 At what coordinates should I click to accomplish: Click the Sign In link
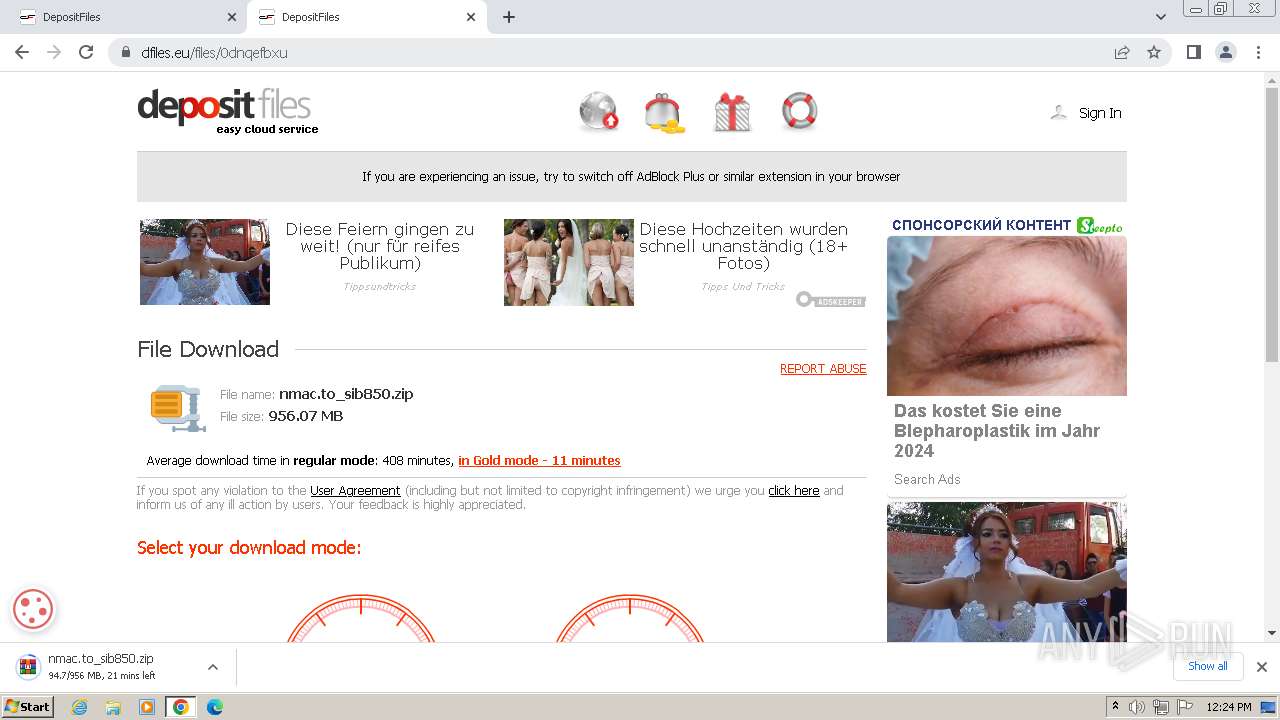[1100, 113]
